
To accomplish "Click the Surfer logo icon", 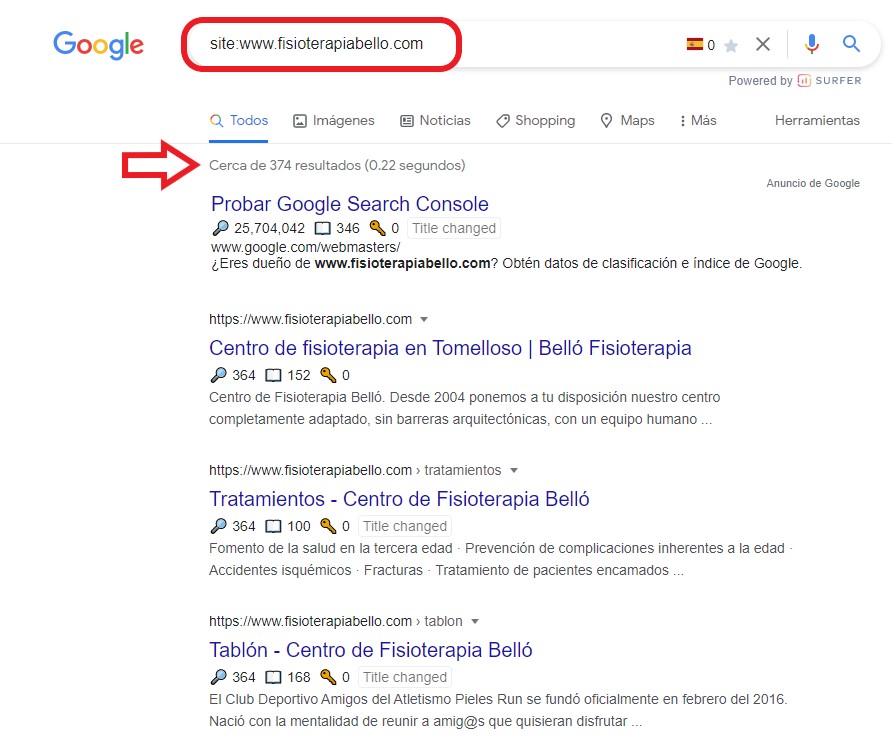I will point(803,80).
